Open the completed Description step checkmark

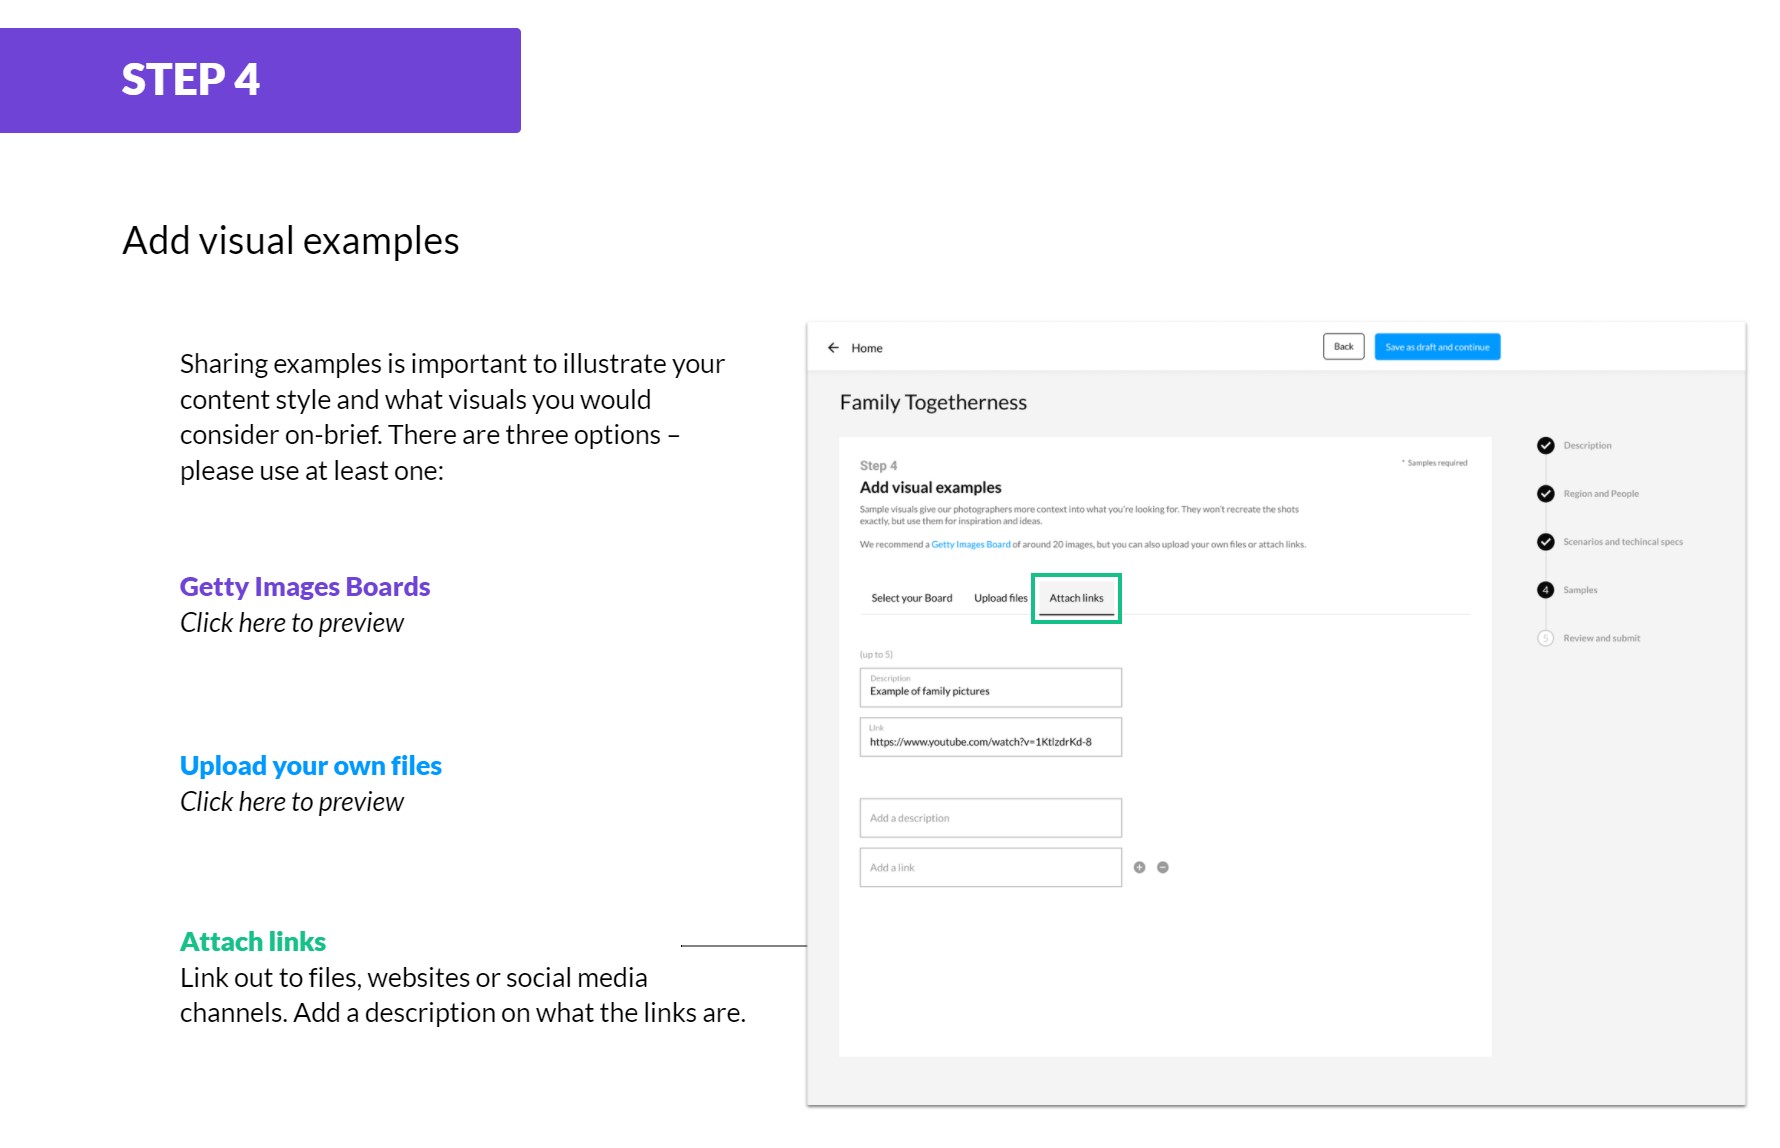1546,446
